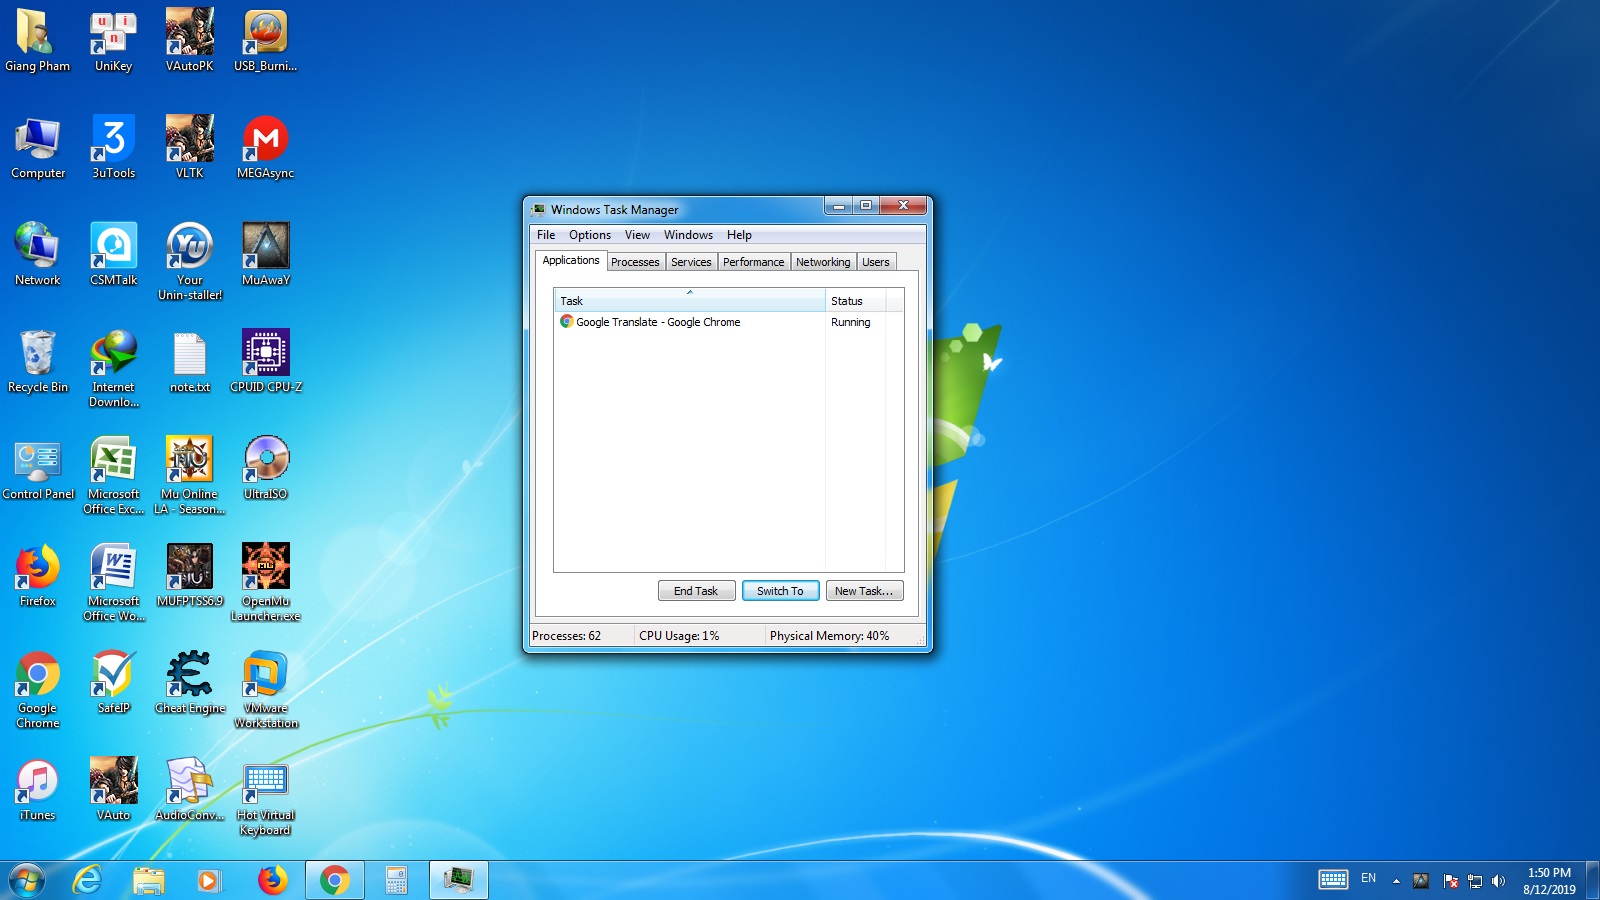This screenshot has height=900, width=1600.
Task: Open the Networking tab
Action: (x=822, y=262)
